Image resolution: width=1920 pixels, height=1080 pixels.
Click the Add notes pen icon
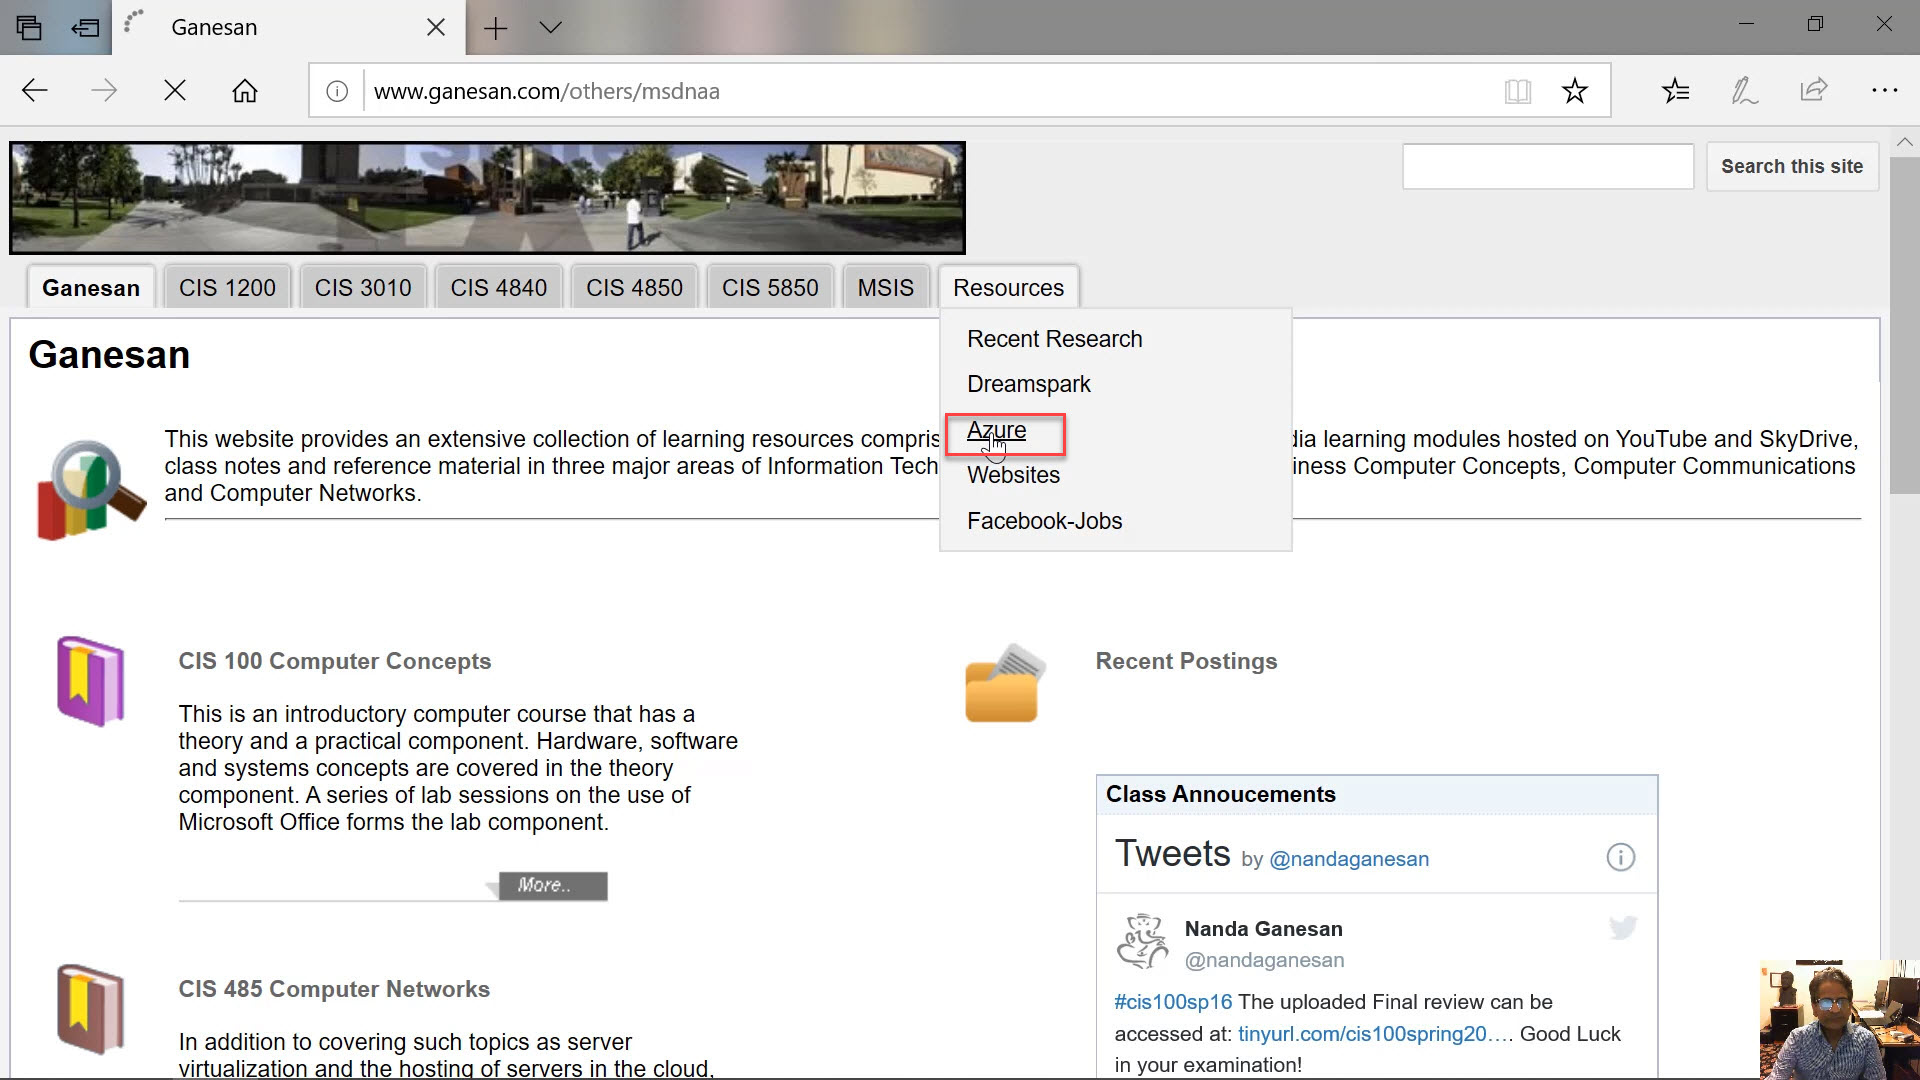[1745, 91]
